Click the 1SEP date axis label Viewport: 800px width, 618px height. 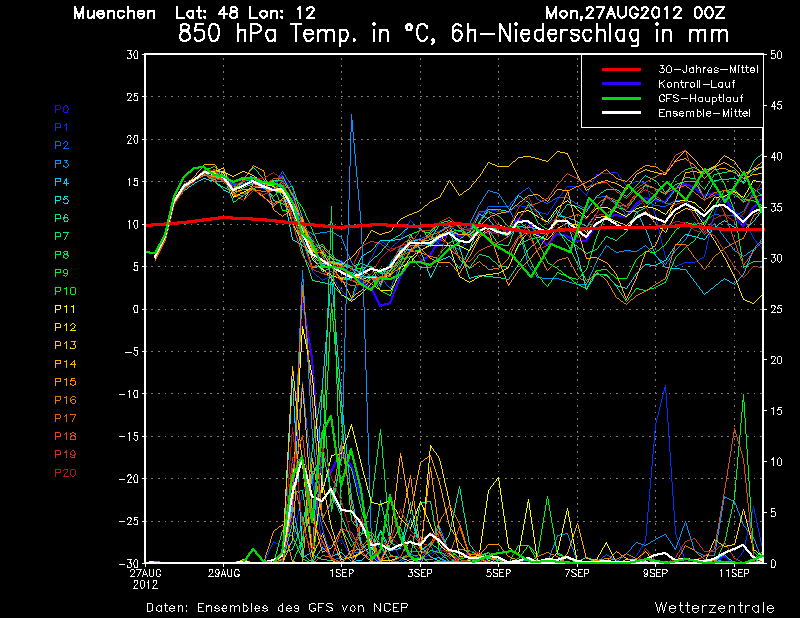pos(342,574)
